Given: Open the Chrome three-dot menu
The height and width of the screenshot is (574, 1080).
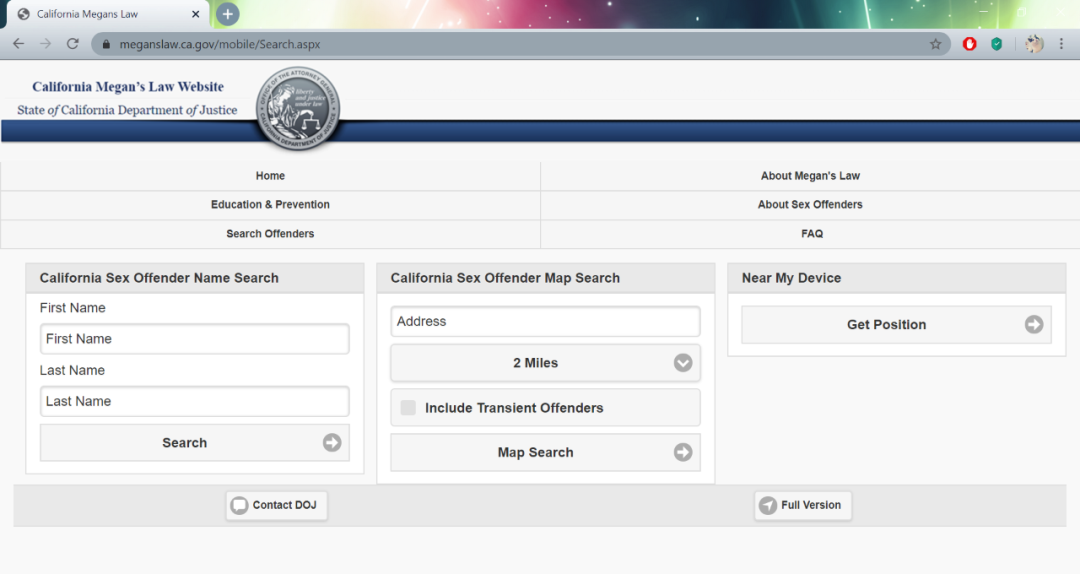Looking at the screenshot, I should coord(1061,44).
